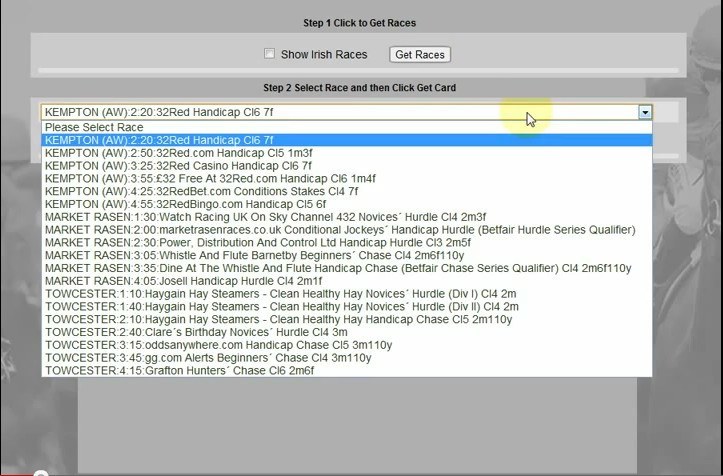Select Kempton 4:25 32RedBet.com Conditions Stakes

point(347,191)
